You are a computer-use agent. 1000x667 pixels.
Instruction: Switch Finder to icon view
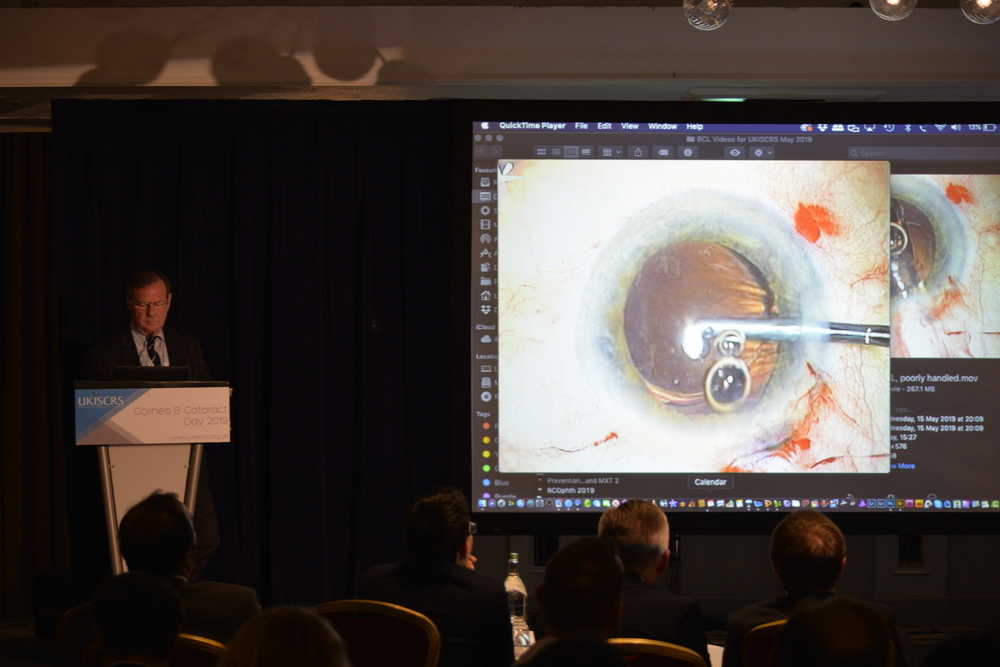(x=541, y=152)
